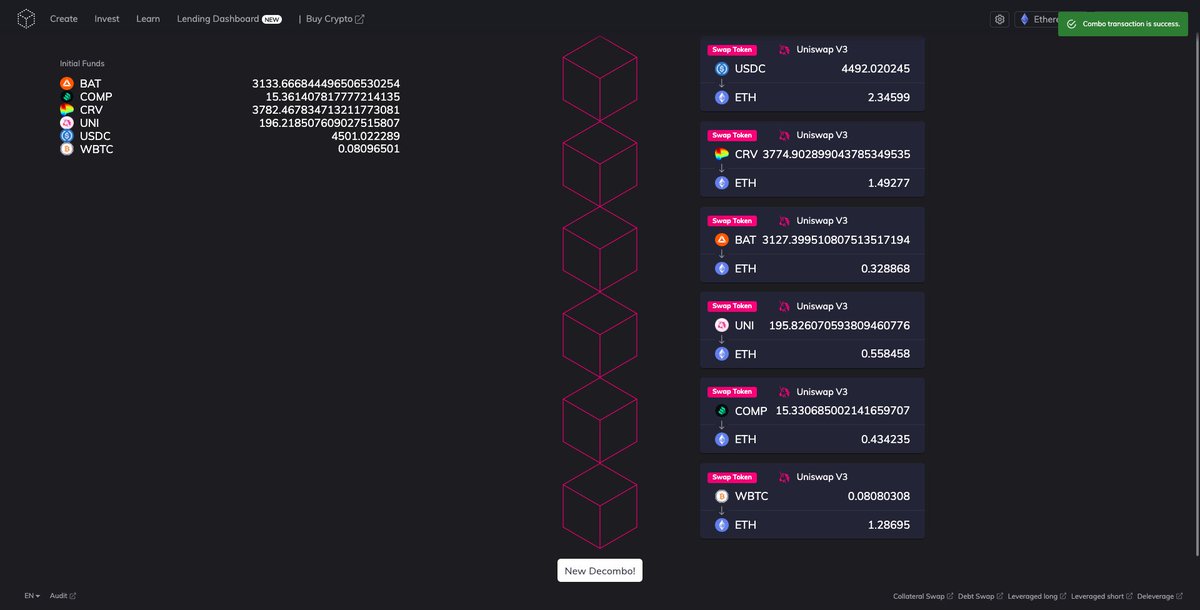Click the BAT token icon in the swap card
Viewport: 1200px width, 610px height.
coord(722,240)
